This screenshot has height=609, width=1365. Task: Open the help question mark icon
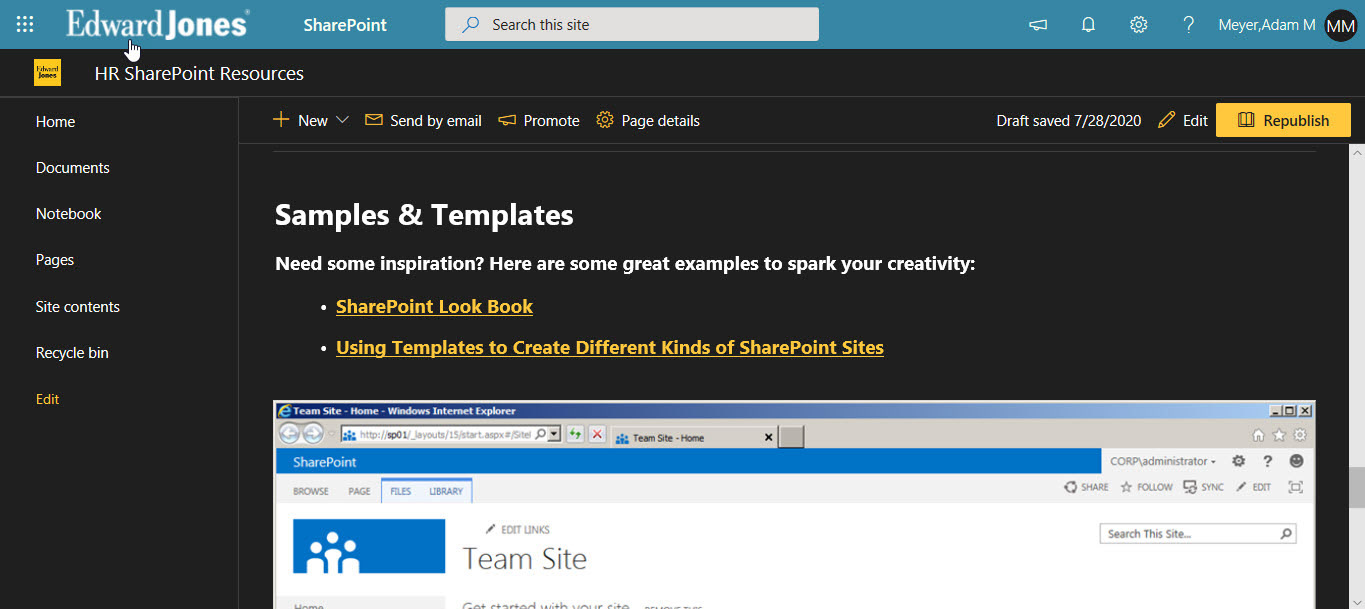[x=1188, y=25]
